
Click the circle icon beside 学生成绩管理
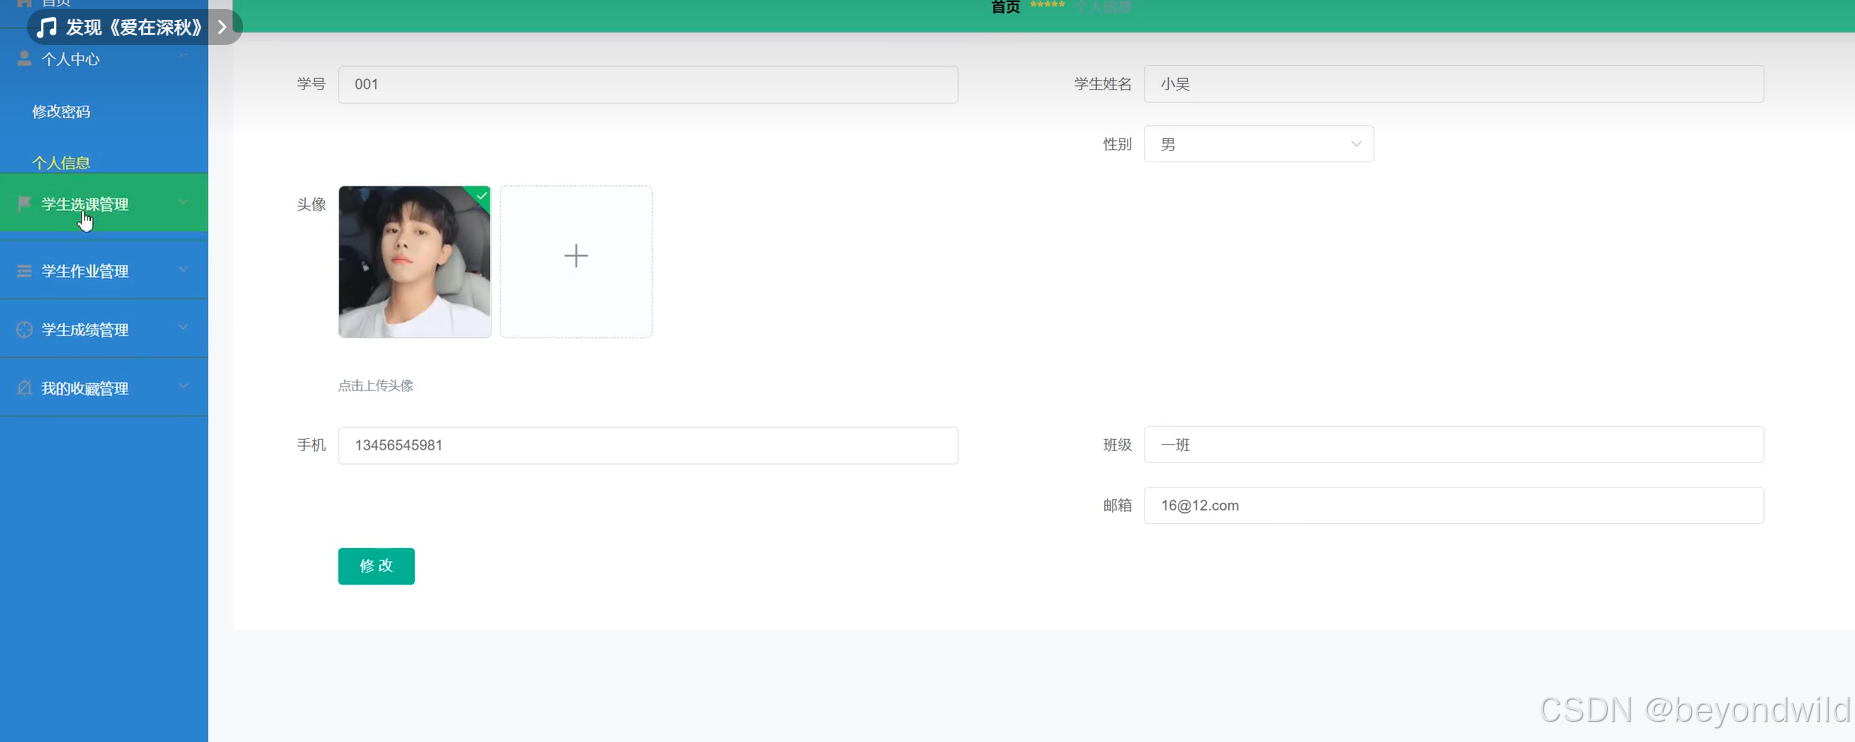coord(24,329)
